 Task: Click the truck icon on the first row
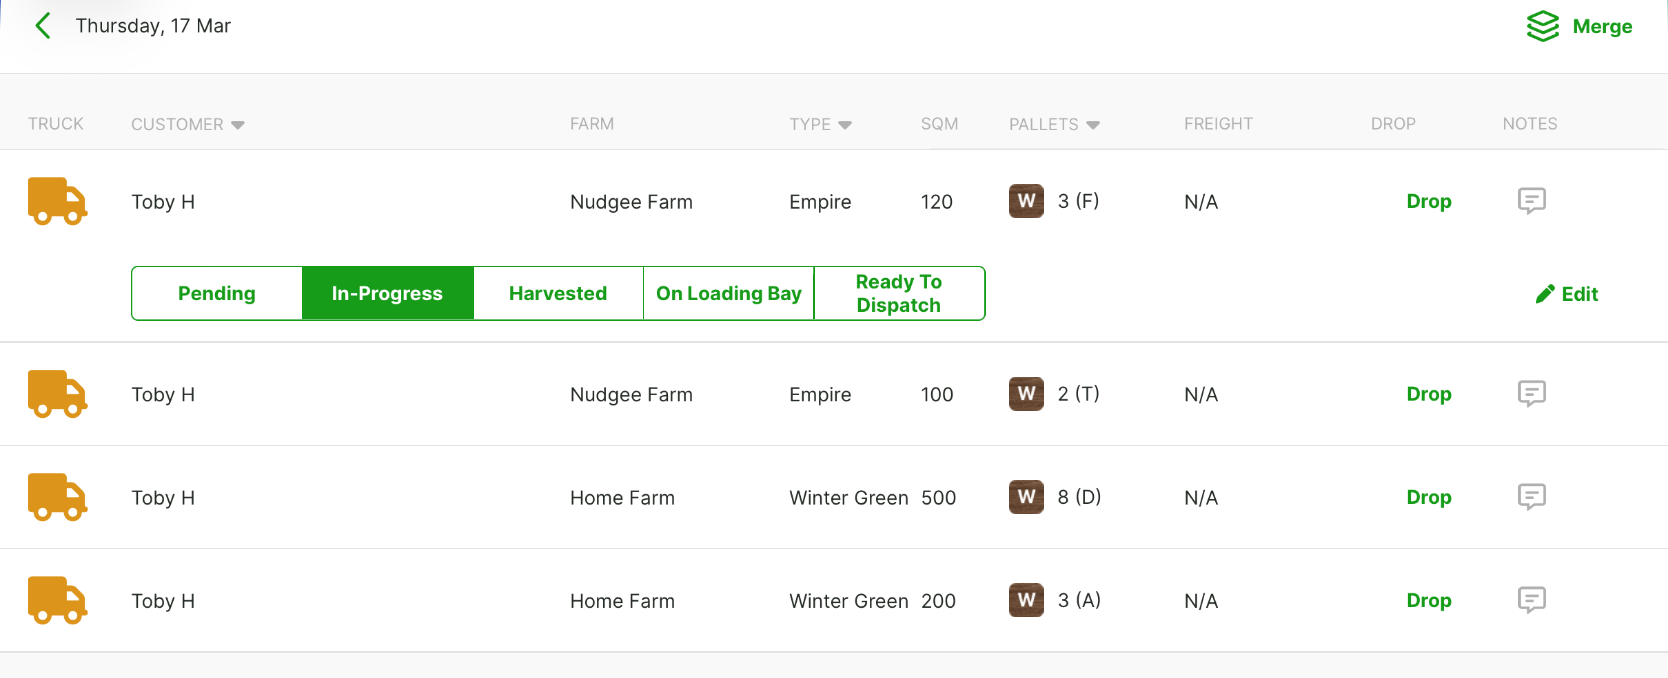58,201
